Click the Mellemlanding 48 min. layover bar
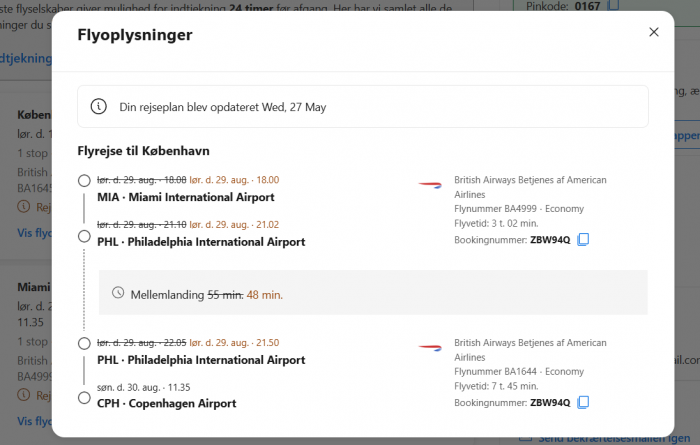The height and width of the screenshot is (445, 700). 373,293
